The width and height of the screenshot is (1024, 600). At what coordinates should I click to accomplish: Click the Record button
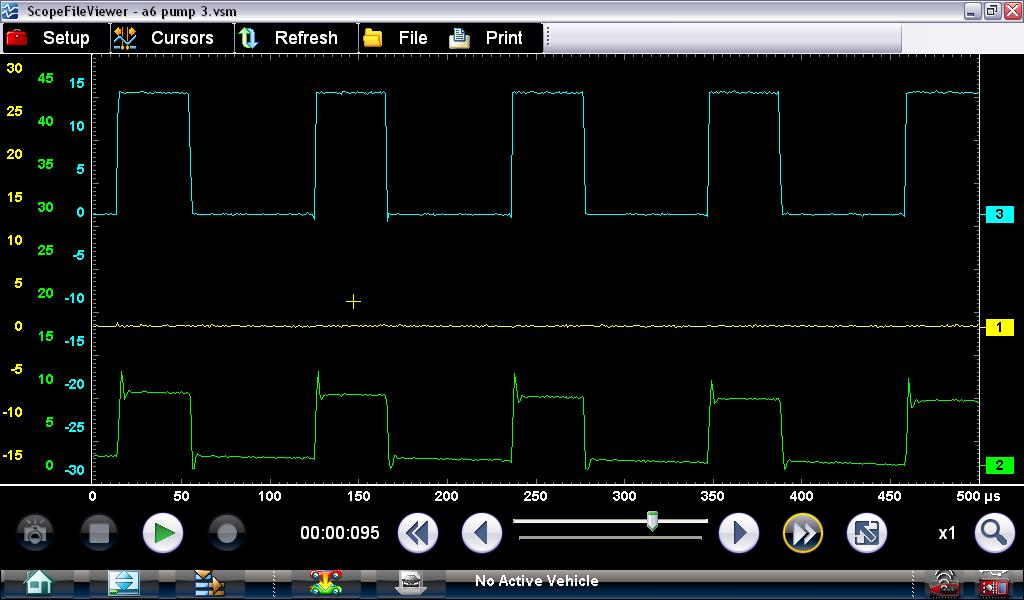[x=227, y=533]
